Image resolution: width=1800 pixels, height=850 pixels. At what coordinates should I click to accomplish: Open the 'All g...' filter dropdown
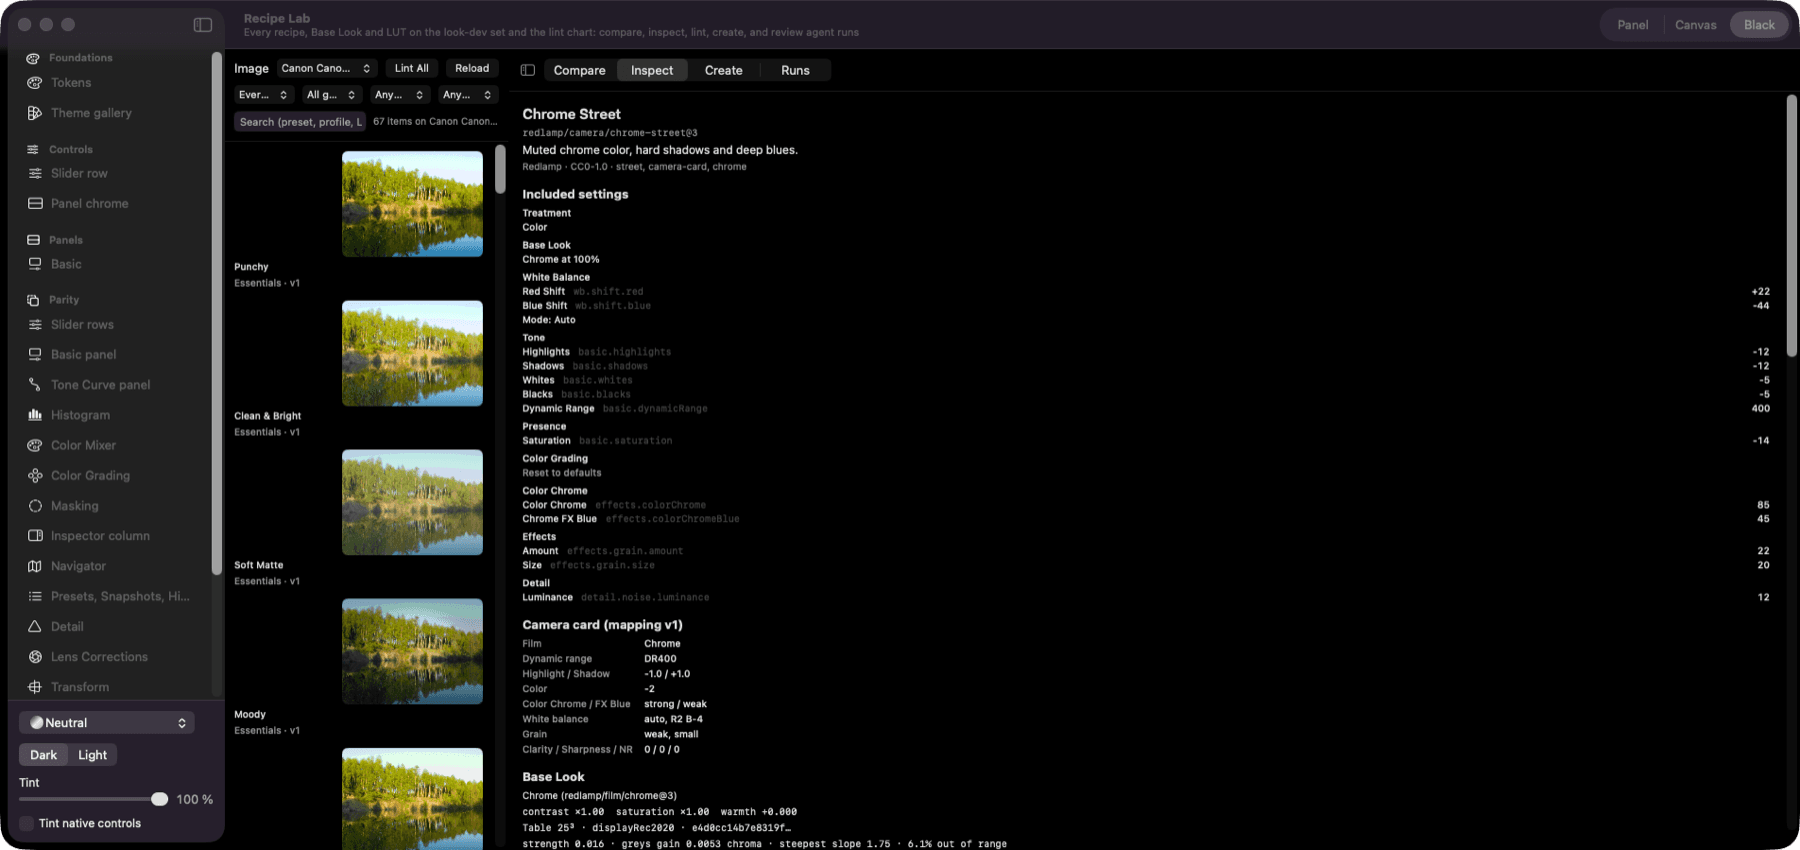(331, 95)
